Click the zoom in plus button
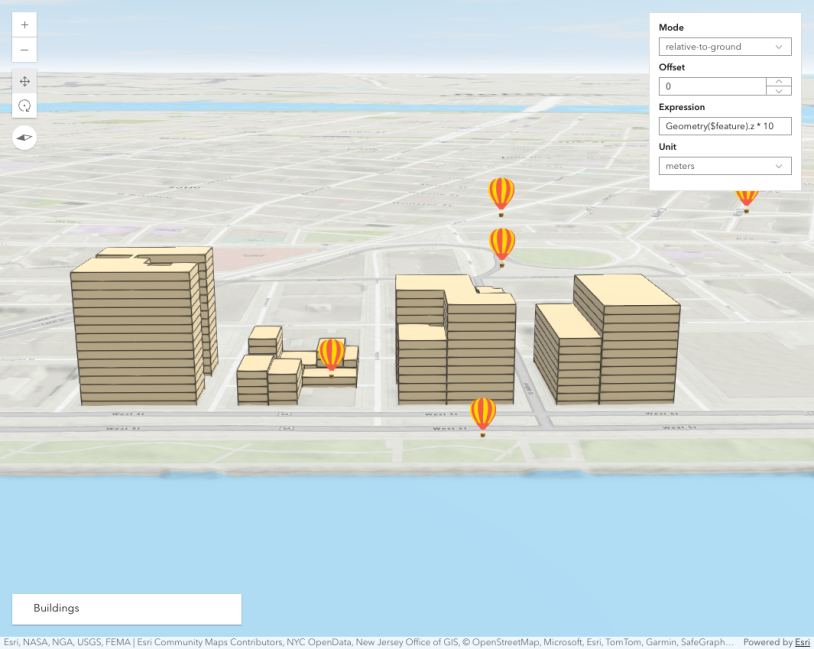 (x=24, y=25)
